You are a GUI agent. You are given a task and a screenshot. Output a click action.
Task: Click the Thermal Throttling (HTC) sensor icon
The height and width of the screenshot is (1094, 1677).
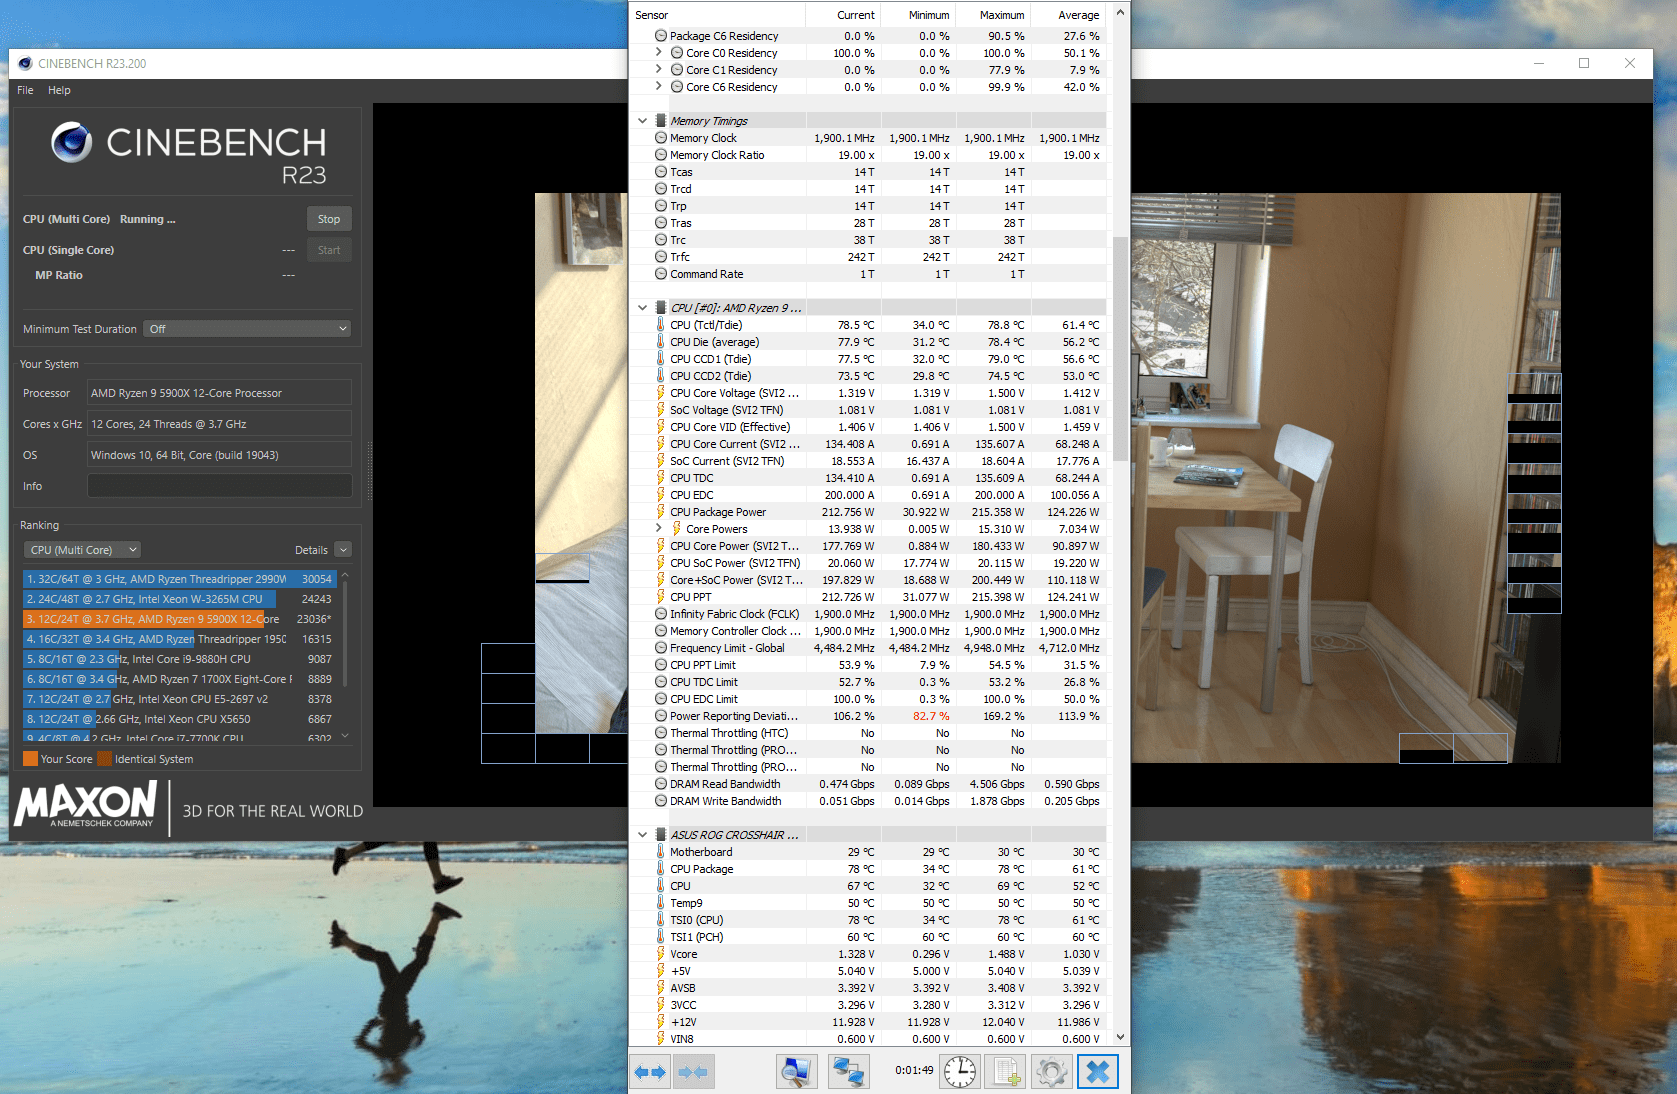(x=661, y=733)
